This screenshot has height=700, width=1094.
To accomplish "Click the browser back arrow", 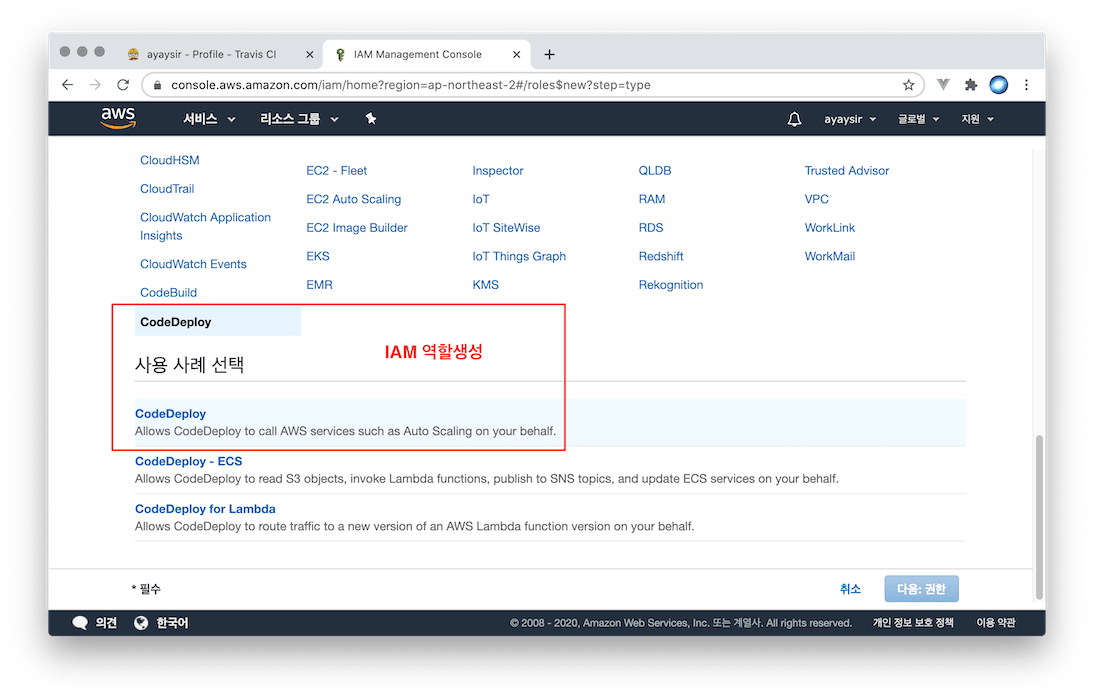I will [x=68, y=85].
